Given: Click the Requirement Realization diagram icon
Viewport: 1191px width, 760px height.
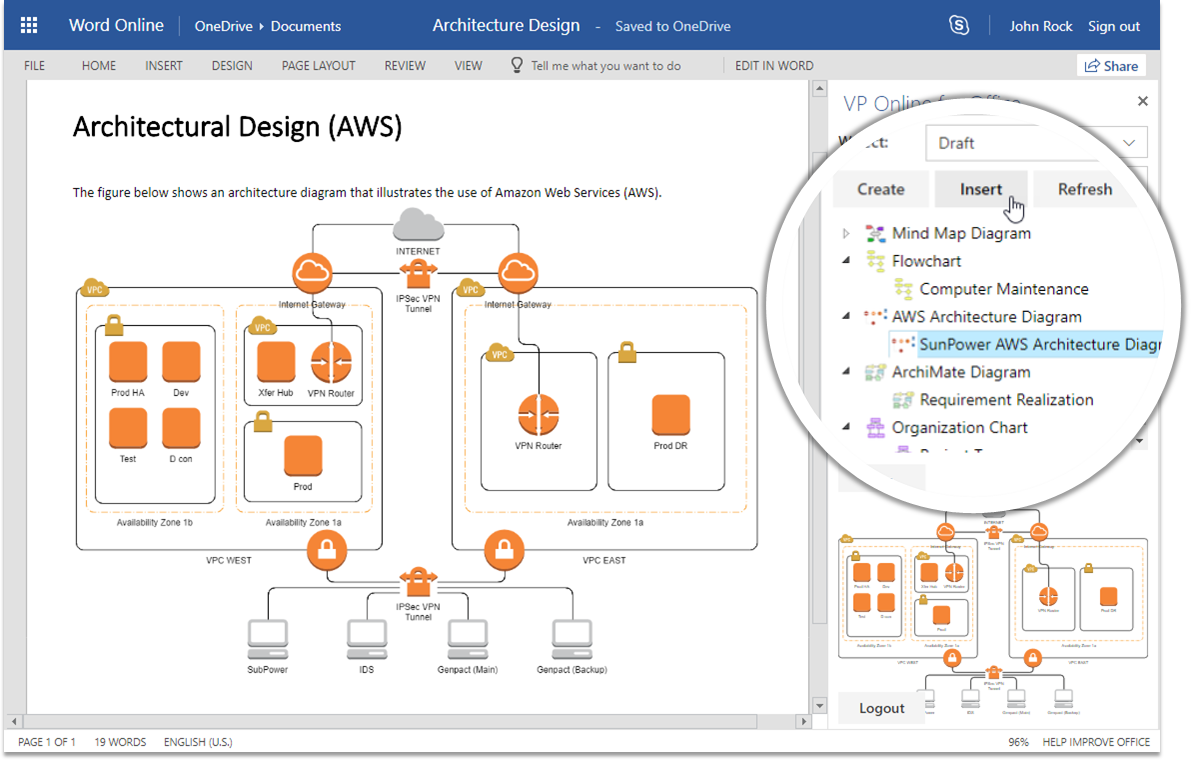Looking at the screenshot, I should (902, 399).
